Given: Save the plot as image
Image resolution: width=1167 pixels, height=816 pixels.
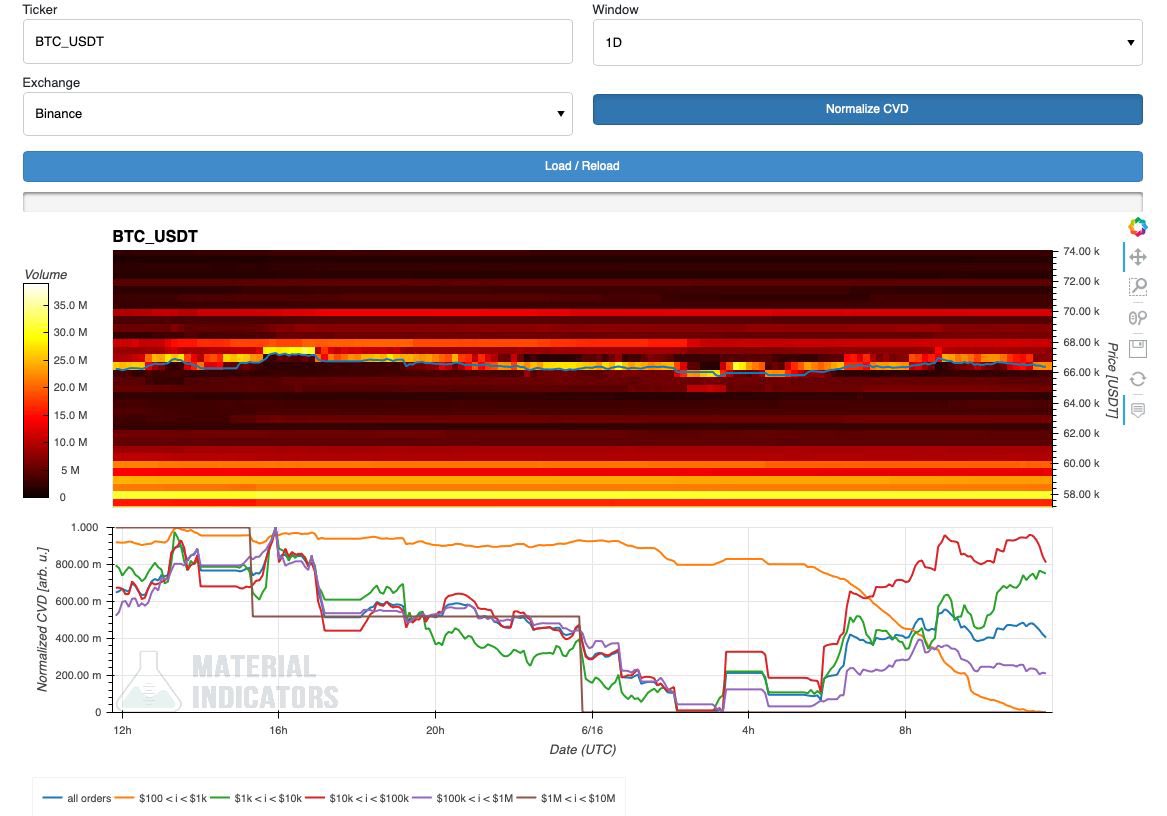Looking at the screenshot, I should point(1137,348).
